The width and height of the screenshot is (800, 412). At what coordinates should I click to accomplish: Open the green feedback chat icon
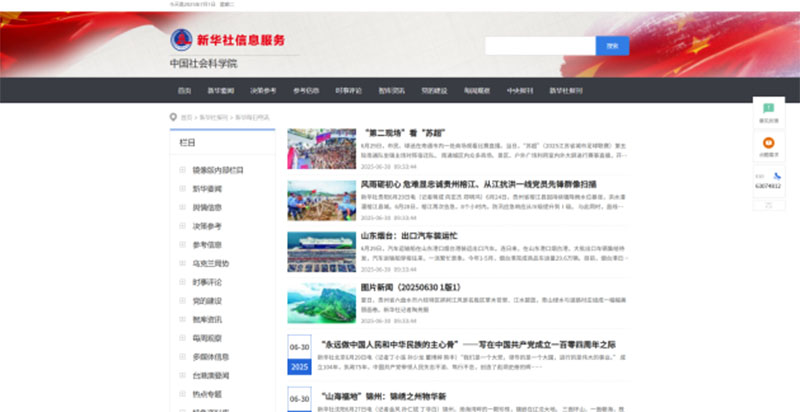coord(768,108)
